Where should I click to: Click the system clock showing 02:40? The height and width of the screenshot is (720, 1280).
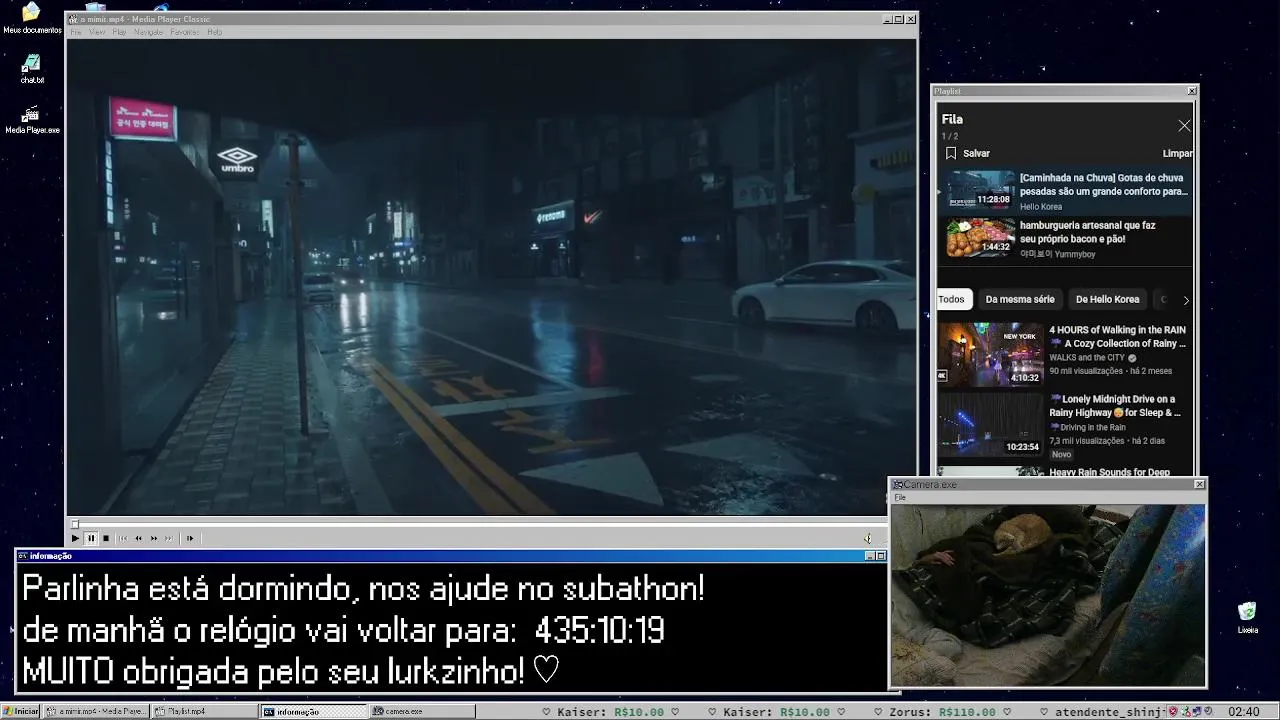coord(1243,711)
